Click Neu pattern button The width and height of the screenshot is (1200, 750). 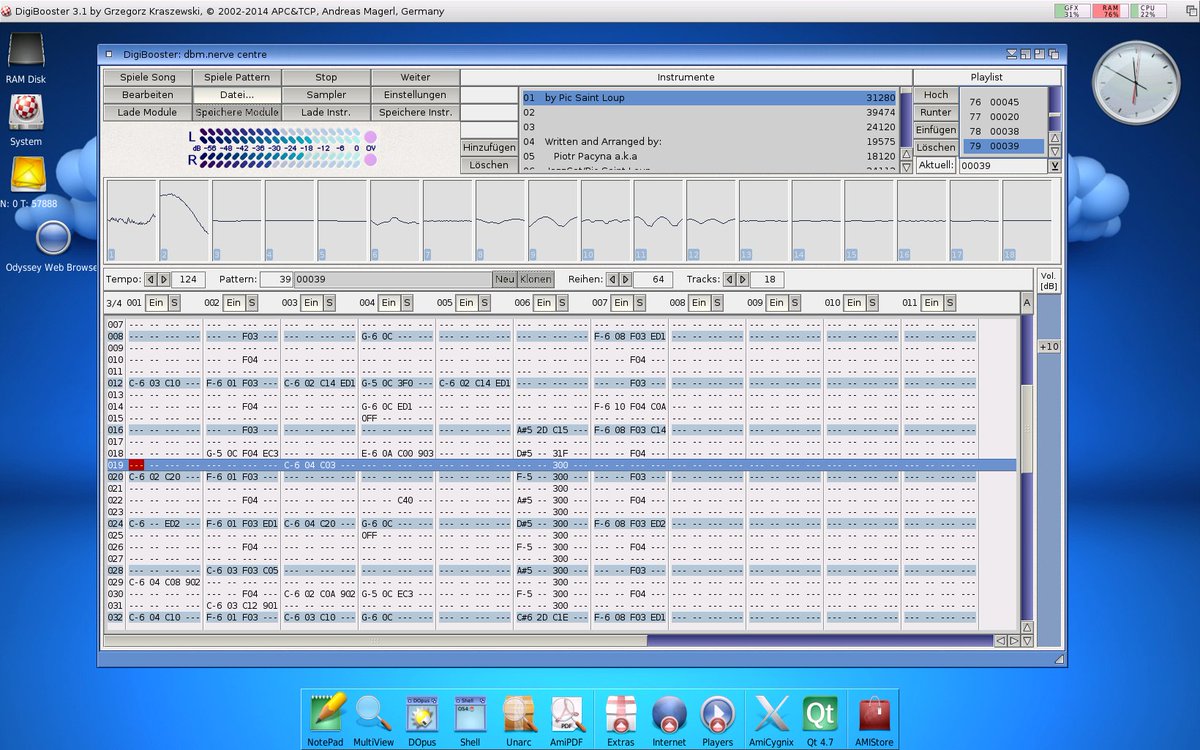coord(504,280)
